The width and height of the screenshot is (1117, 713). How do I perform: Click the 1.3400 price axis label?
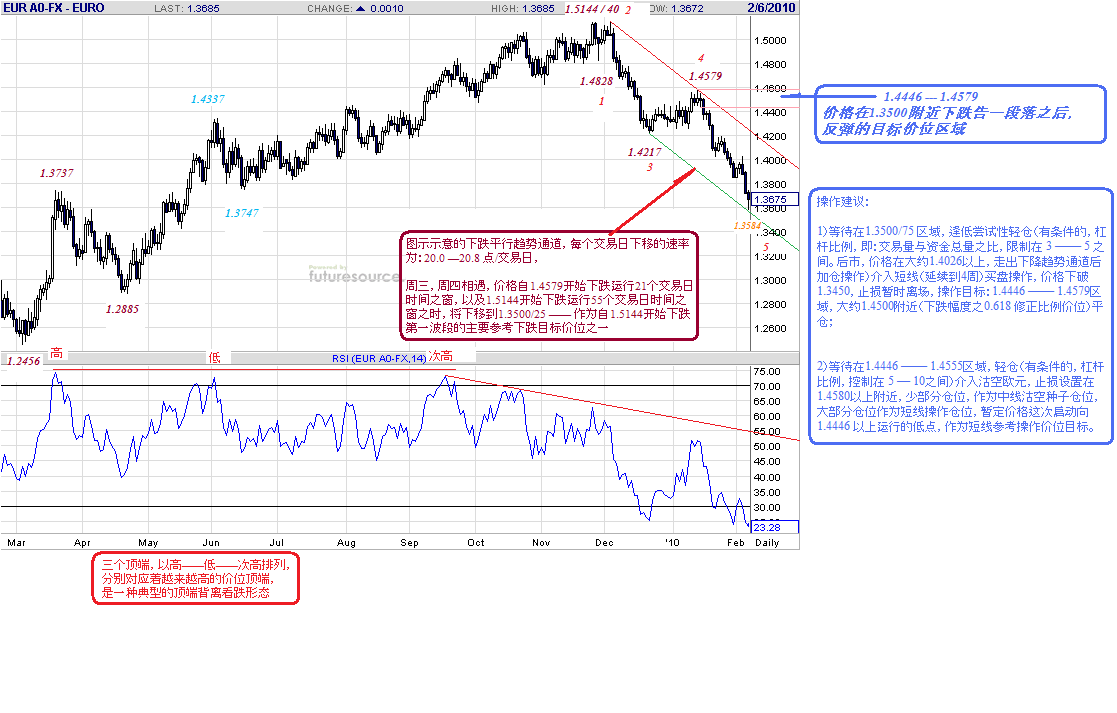click(x=770, y=233)
